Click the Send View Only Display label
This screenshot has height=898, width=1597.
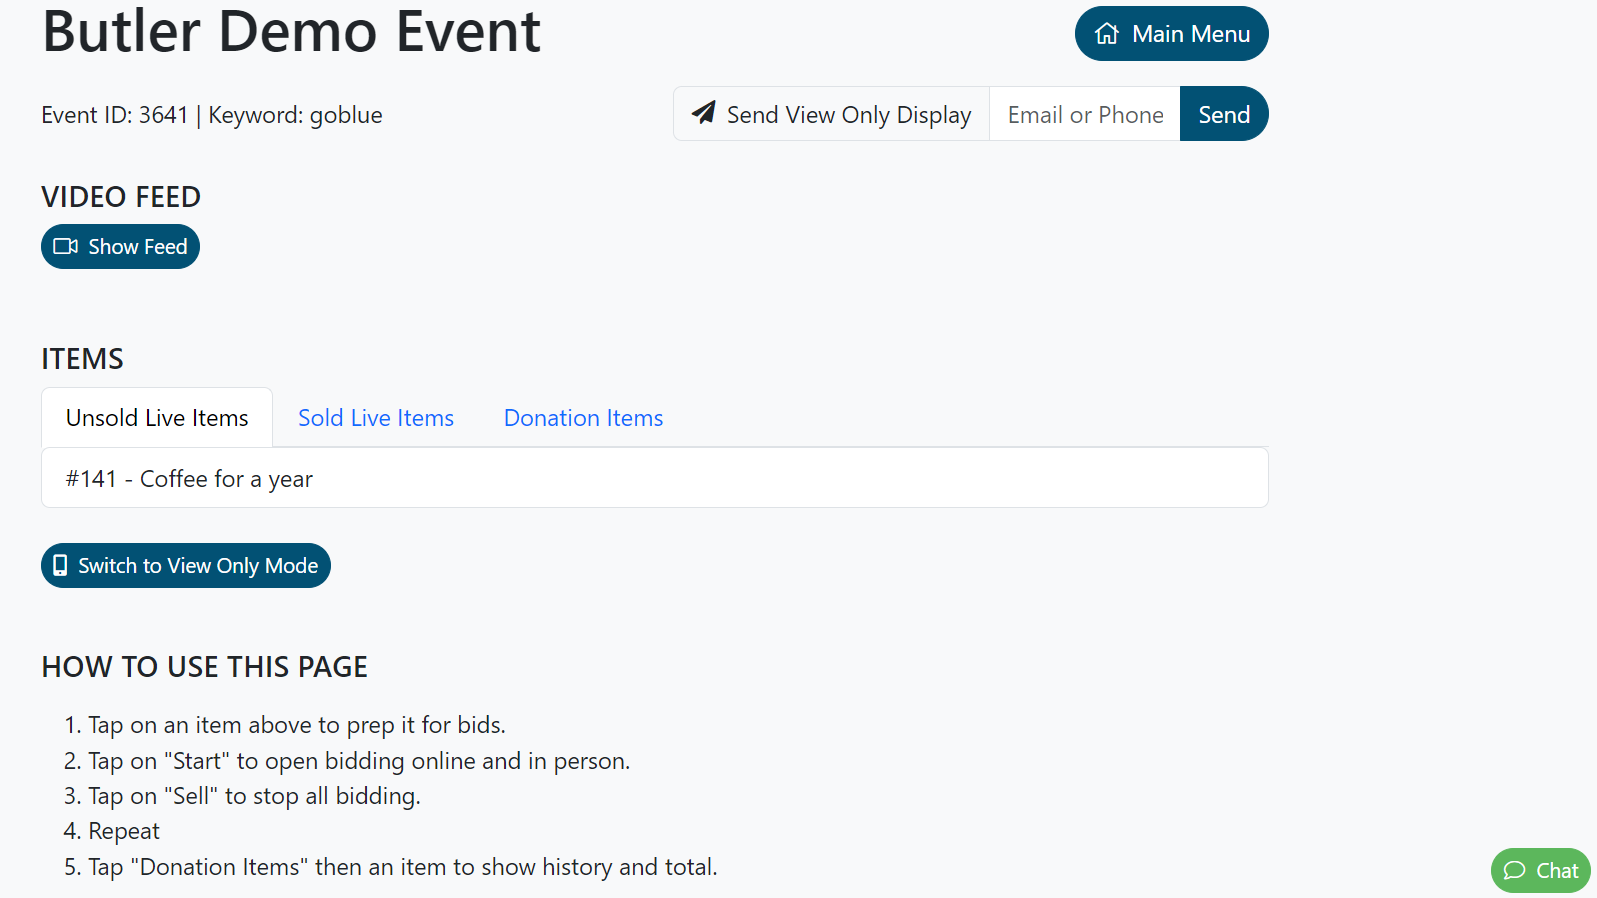click(848, 115)
